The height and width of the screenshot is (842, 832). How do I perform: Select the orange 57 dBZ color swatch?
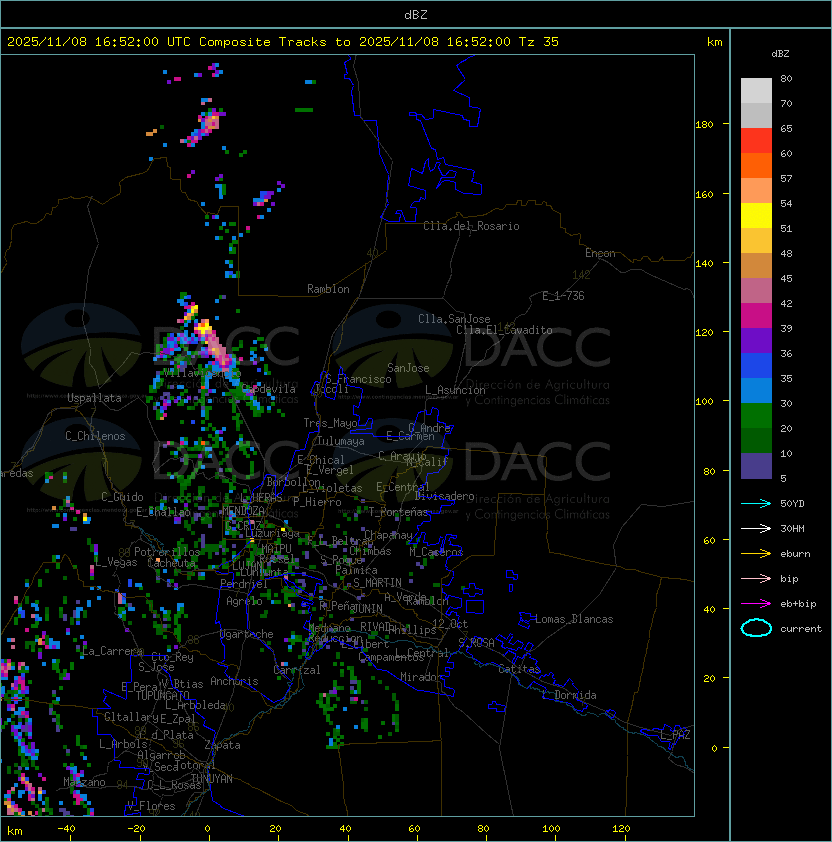pyautogui.click(x=756, y=165)
